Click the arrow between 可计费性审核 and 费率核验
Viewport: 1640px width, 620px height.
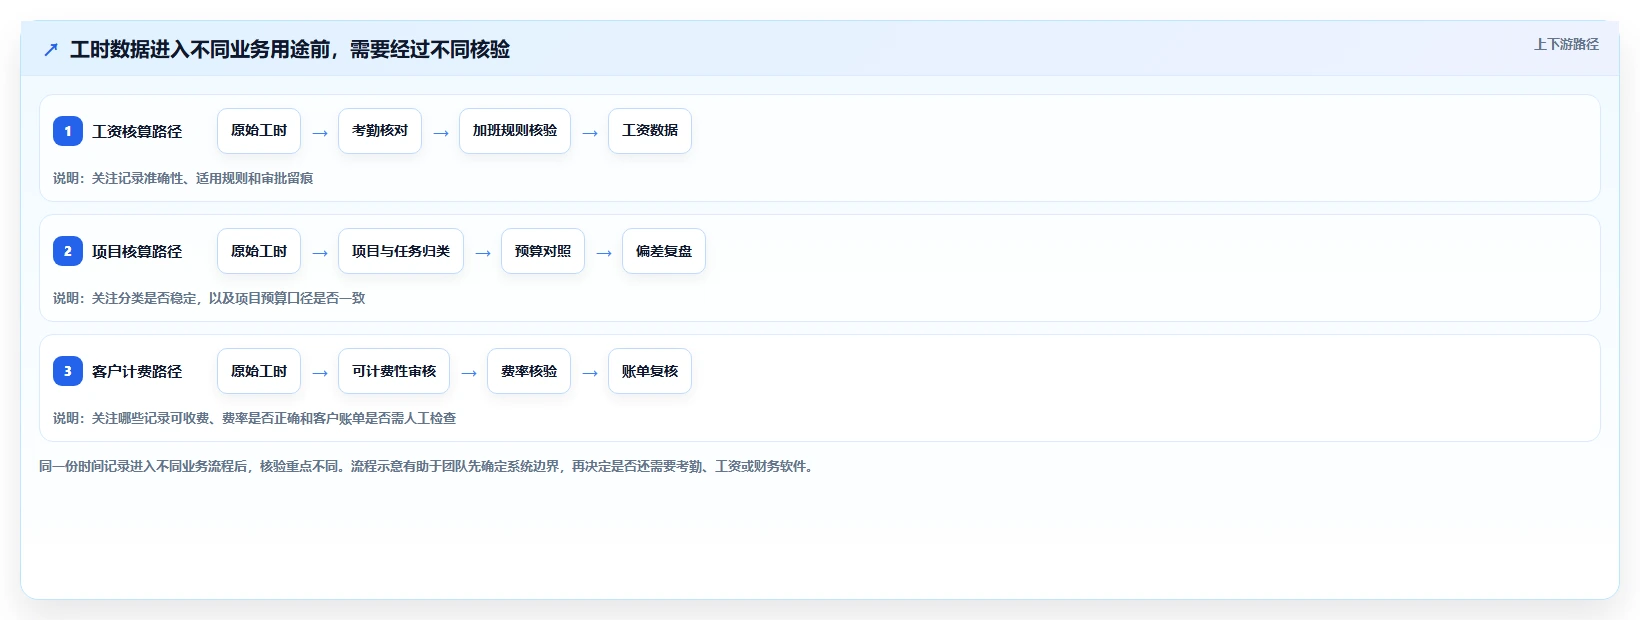point(469,372)
